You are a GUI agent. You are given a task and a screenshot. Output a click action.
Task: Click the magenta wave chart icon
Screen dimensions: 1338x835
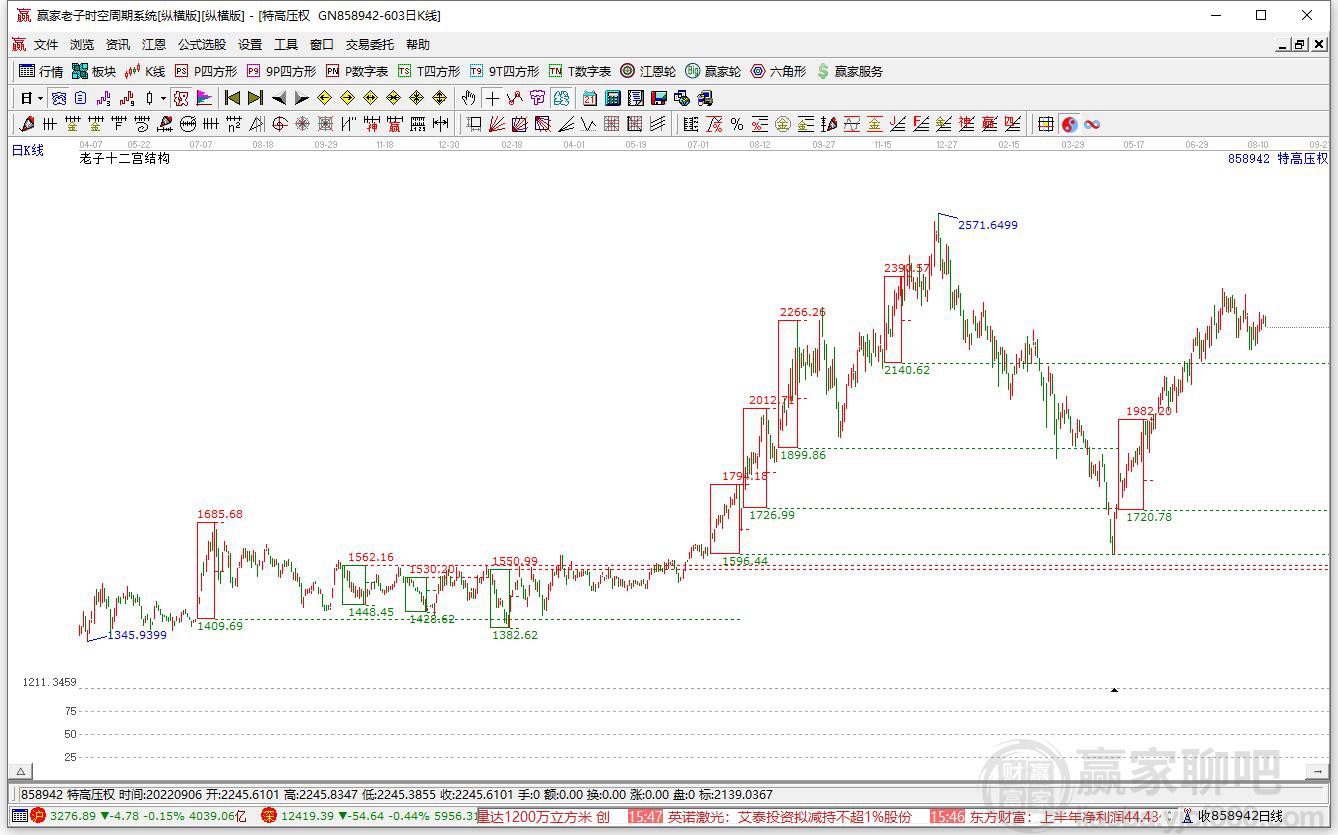tap(103, 98)
